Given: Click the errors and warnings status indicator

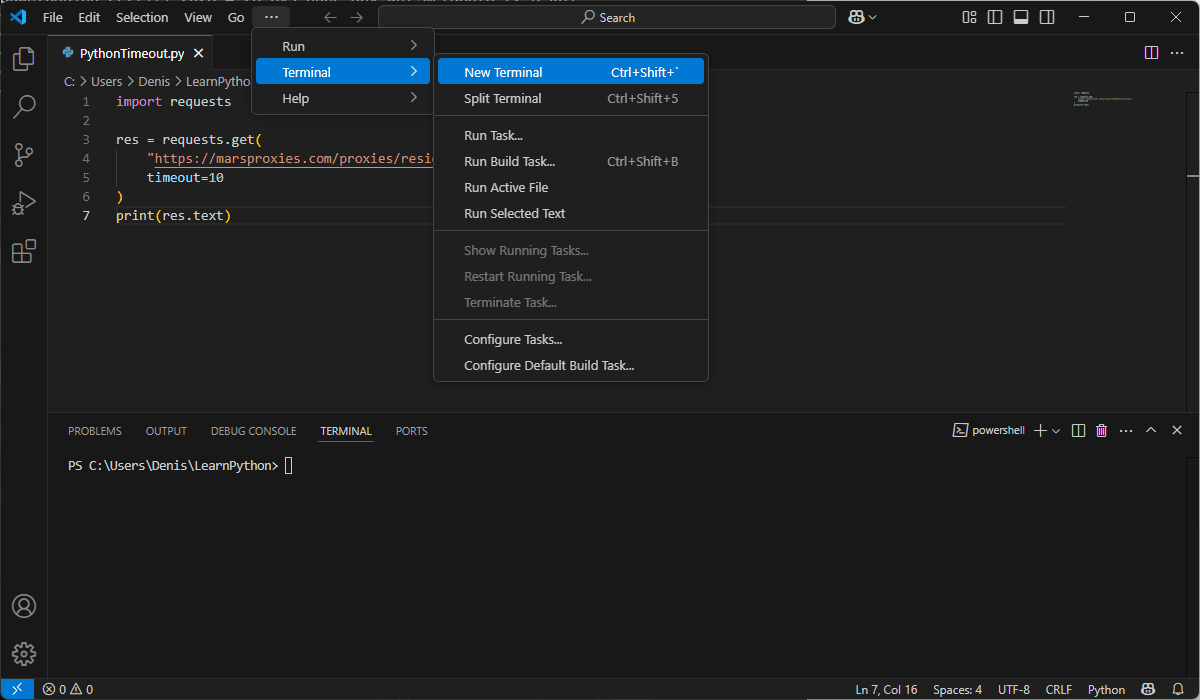Looking at the screenshot, I should click(x=67, y=689).
